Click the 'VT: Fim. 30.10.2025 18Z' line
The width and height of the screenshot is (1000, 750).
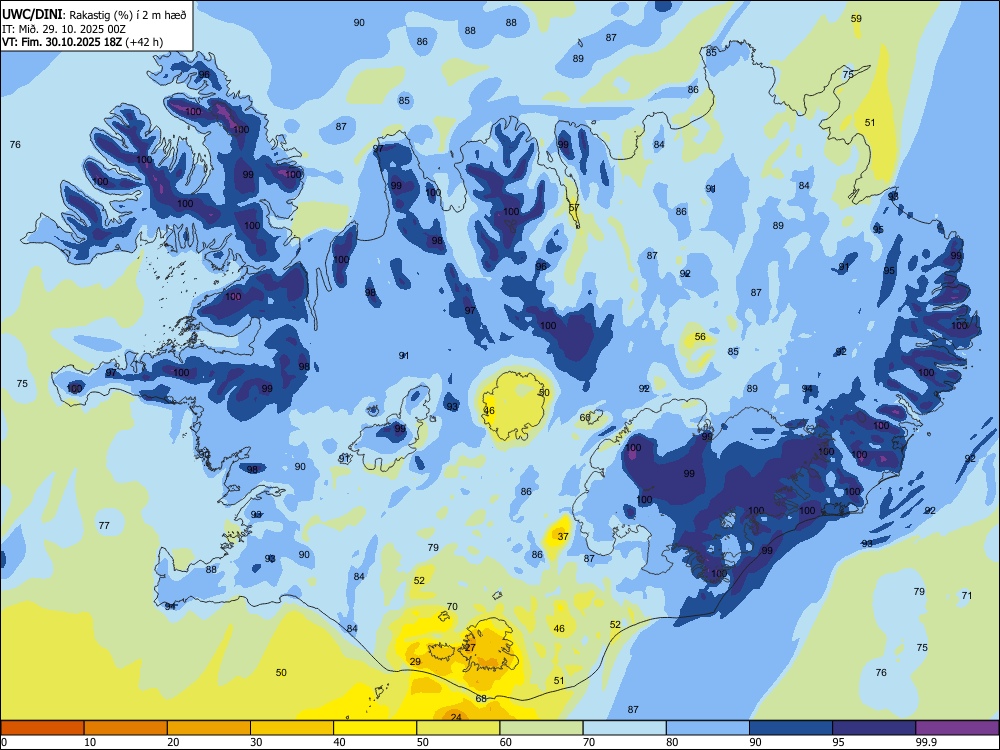(62, 42)
